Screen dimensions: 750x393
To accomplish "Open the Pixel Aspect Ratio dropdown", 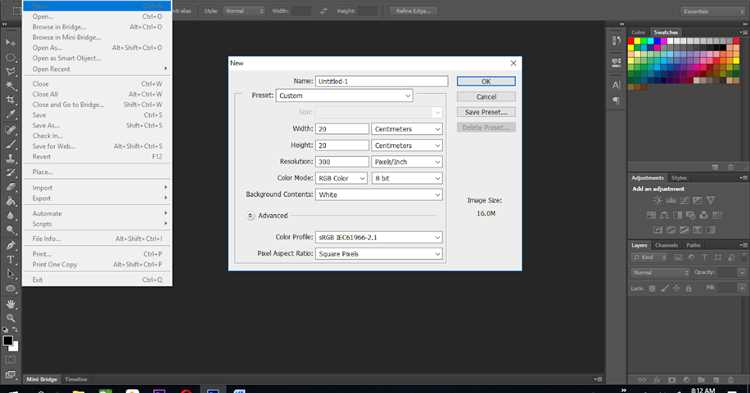I will [378, 254].
